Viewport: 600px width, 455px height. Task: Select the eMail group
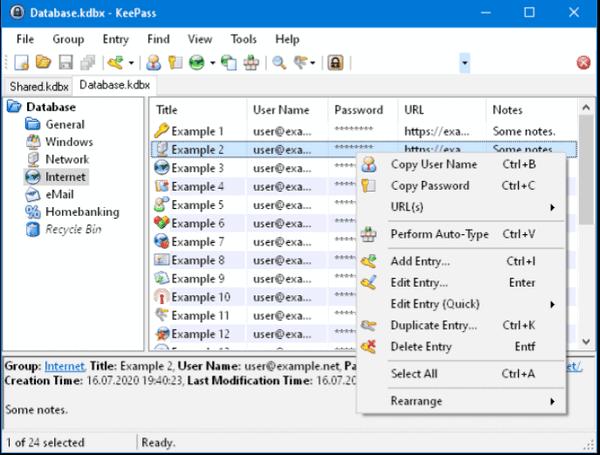point(59,194)
